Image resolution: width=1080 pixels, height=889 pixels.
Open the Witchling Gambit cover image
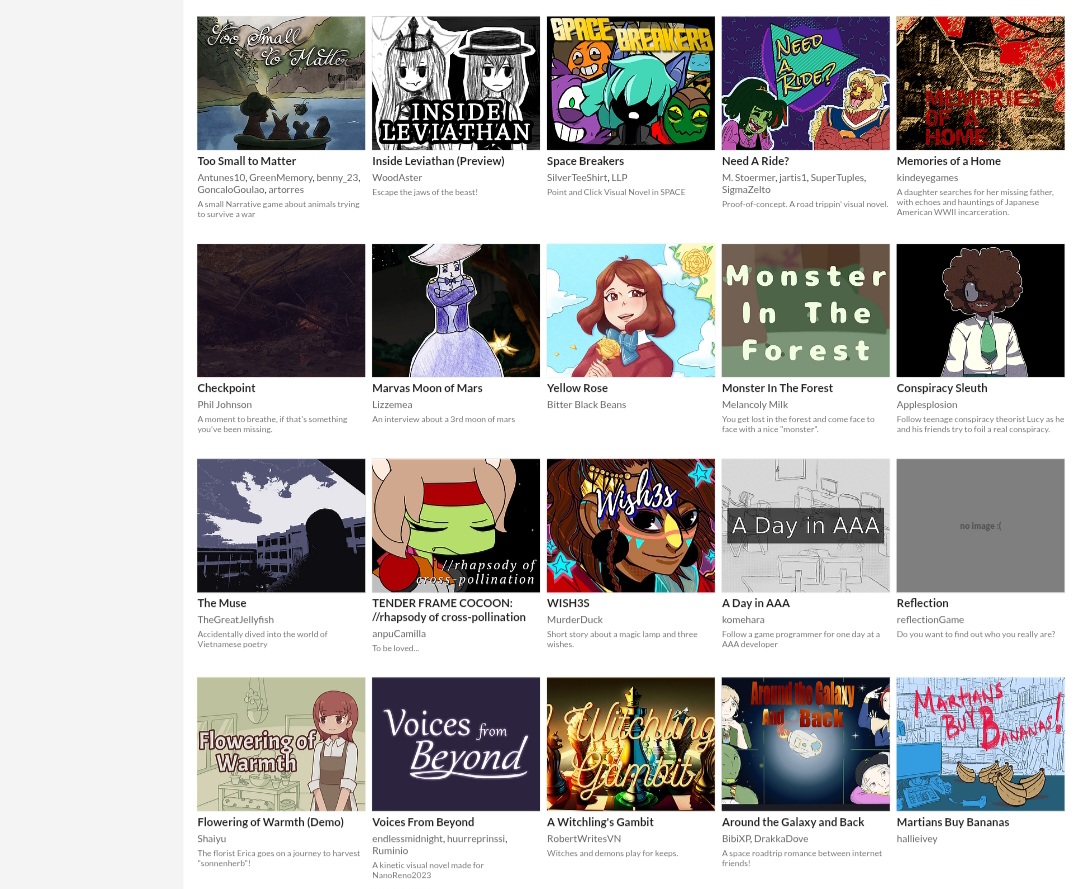pos(631,744)
